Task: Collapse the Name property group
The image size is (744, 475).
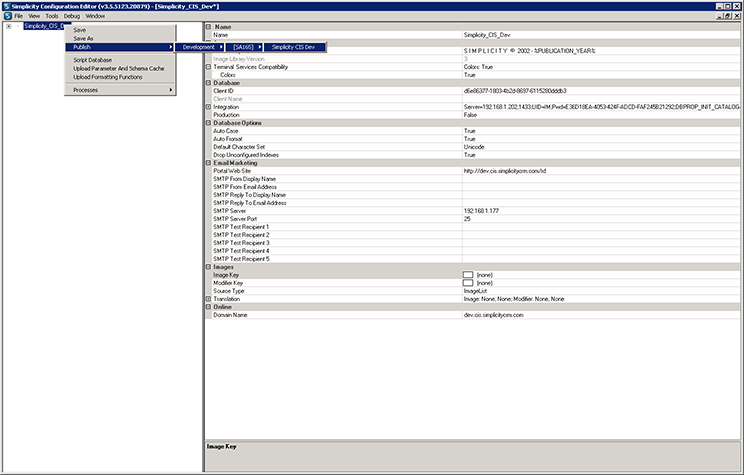Action: tap(208, 27)
